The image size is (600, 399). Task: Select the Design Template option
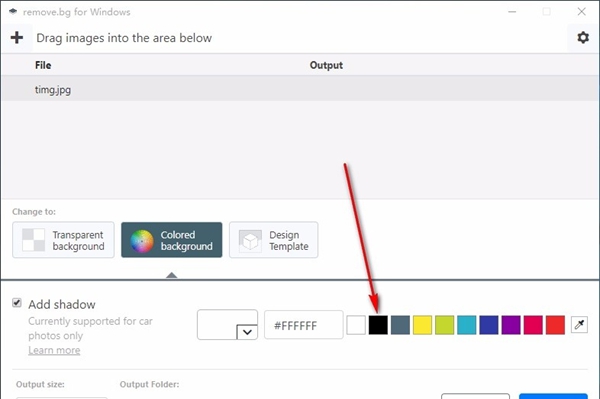274,240
